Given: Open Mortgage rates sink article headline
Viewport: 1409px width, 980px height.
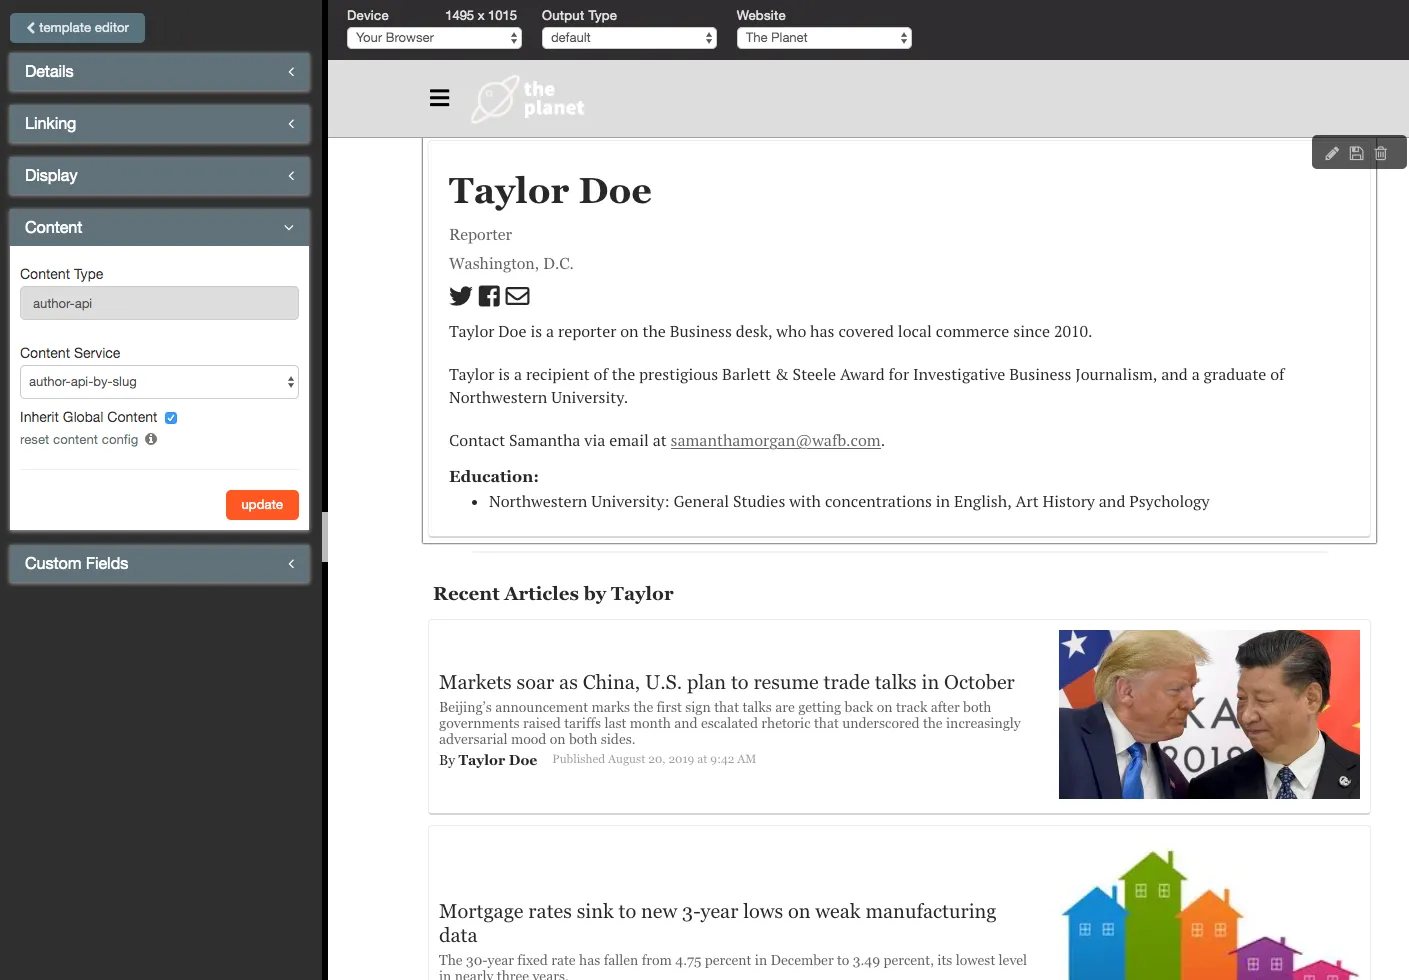Looking at the screenshot, I should coord(718,923).
